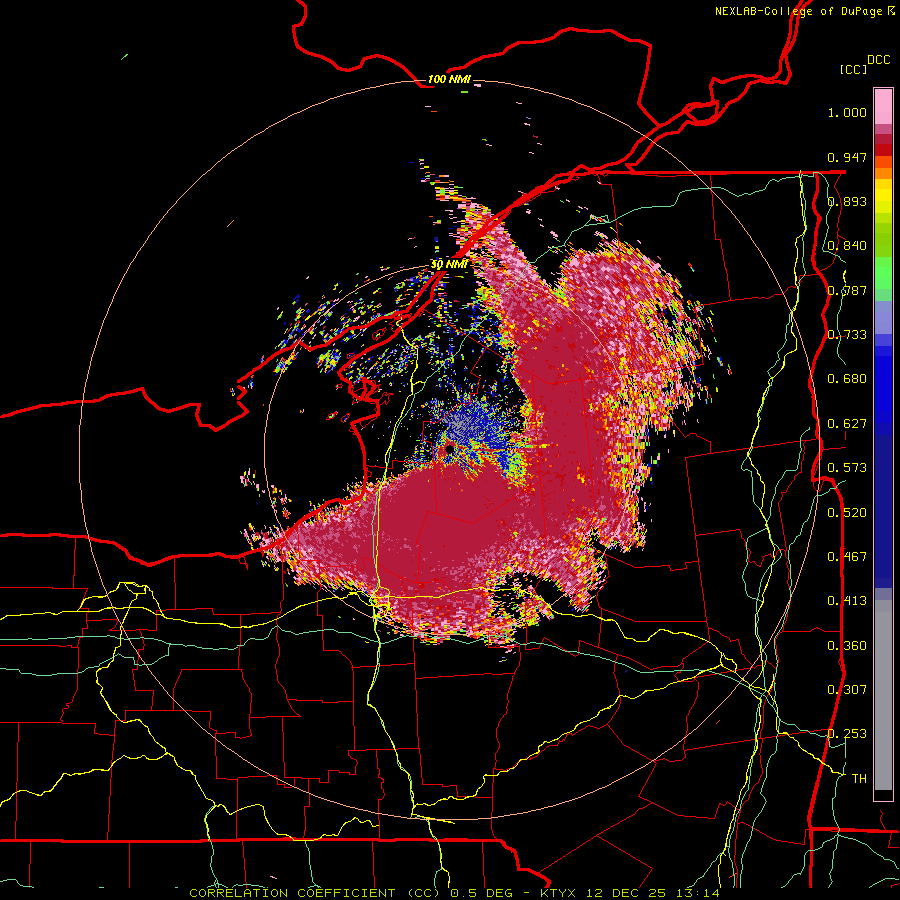Select the 1.000 scale value

tap(847, 112)
